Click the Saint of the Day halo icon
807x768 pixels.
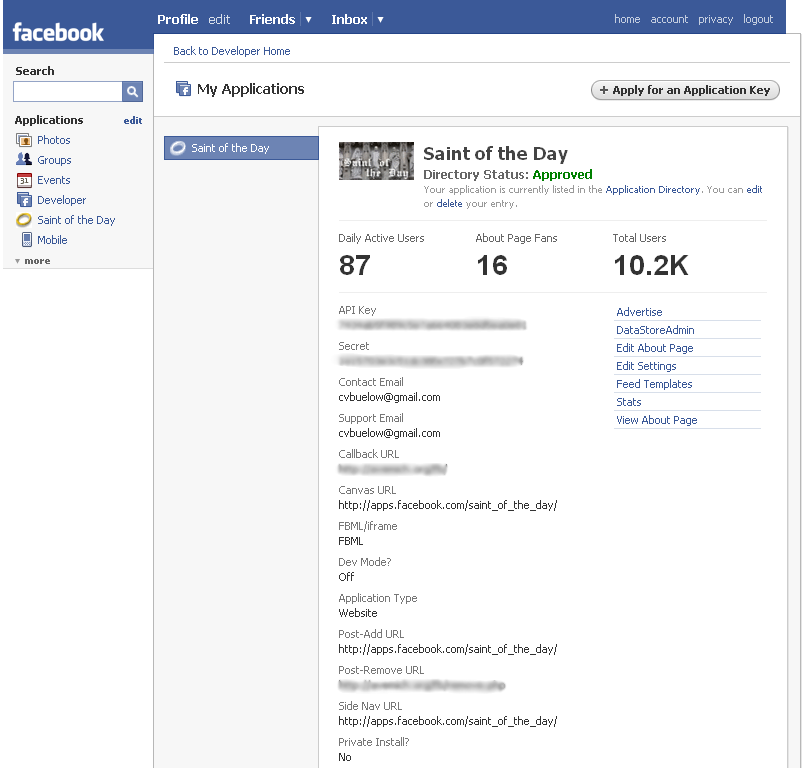pyautogui.click(x=25, y=220)
